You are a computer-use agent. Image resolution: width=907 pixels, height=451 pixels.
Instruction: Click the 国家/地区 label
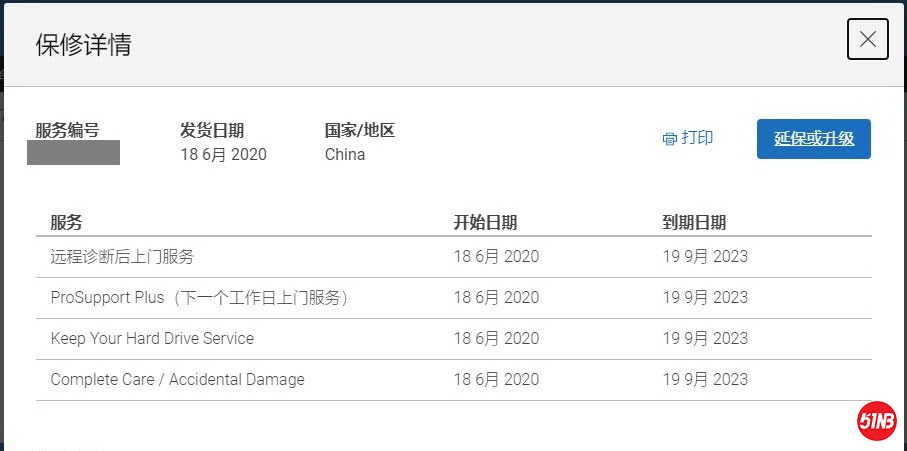(360, 131)
